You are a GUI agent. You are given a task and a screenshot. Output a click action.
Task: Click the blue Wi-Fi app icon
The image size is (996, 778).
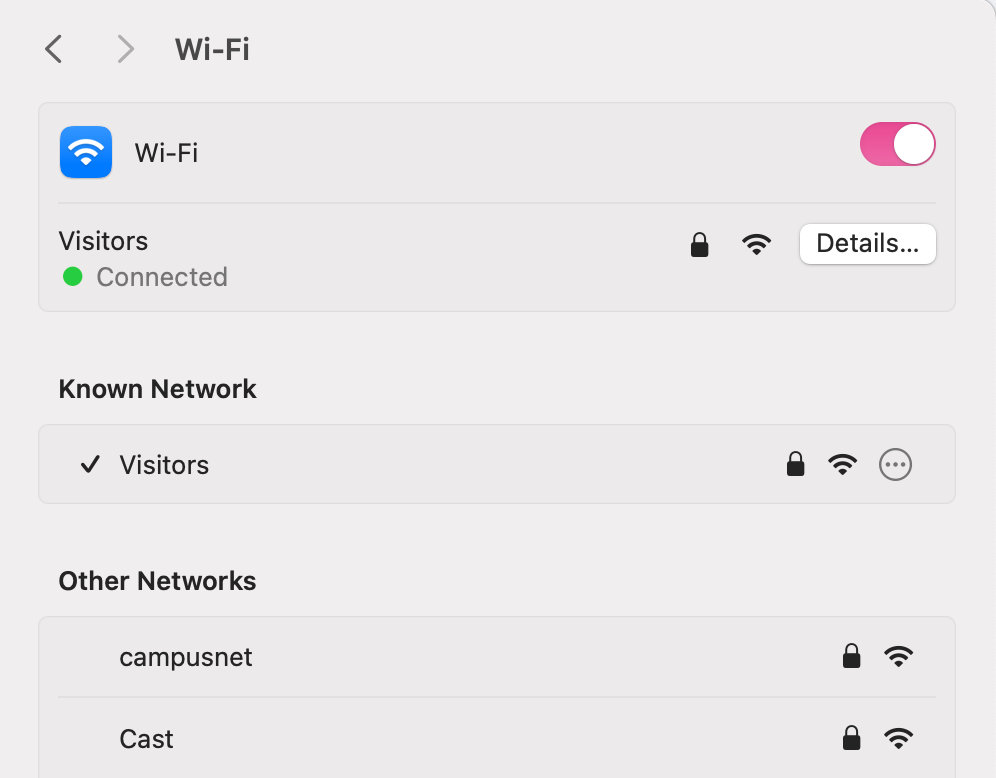pos(86,152)
